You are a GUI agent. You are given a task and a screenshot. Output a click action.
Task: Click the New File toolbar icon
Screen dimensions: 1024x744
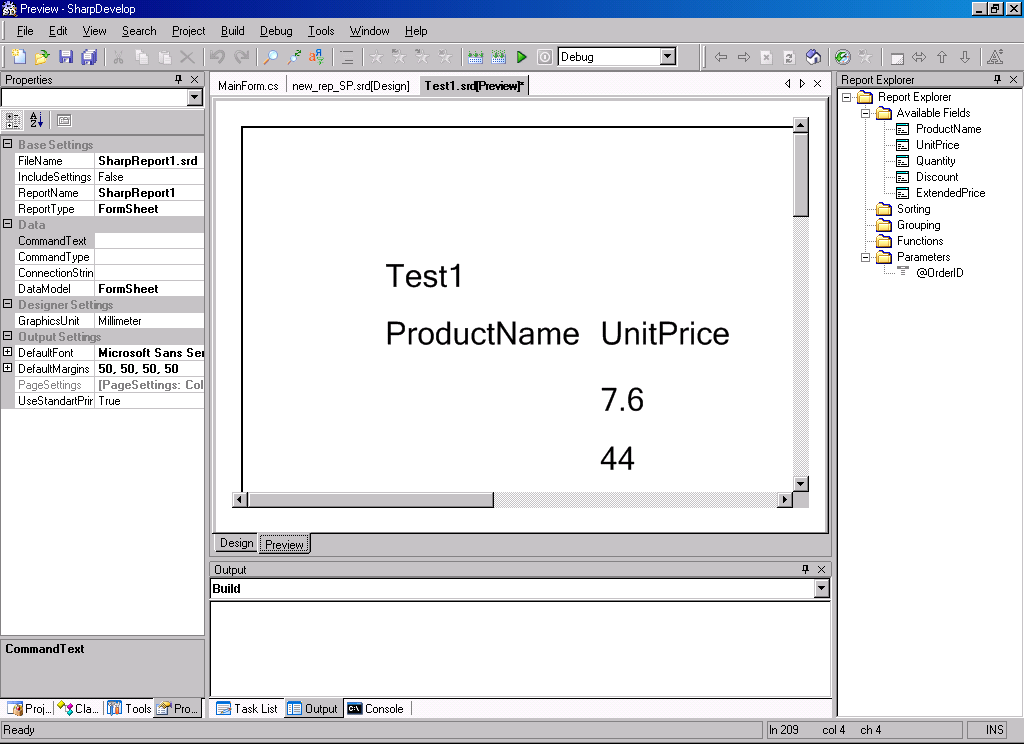[x=18, y=57]
